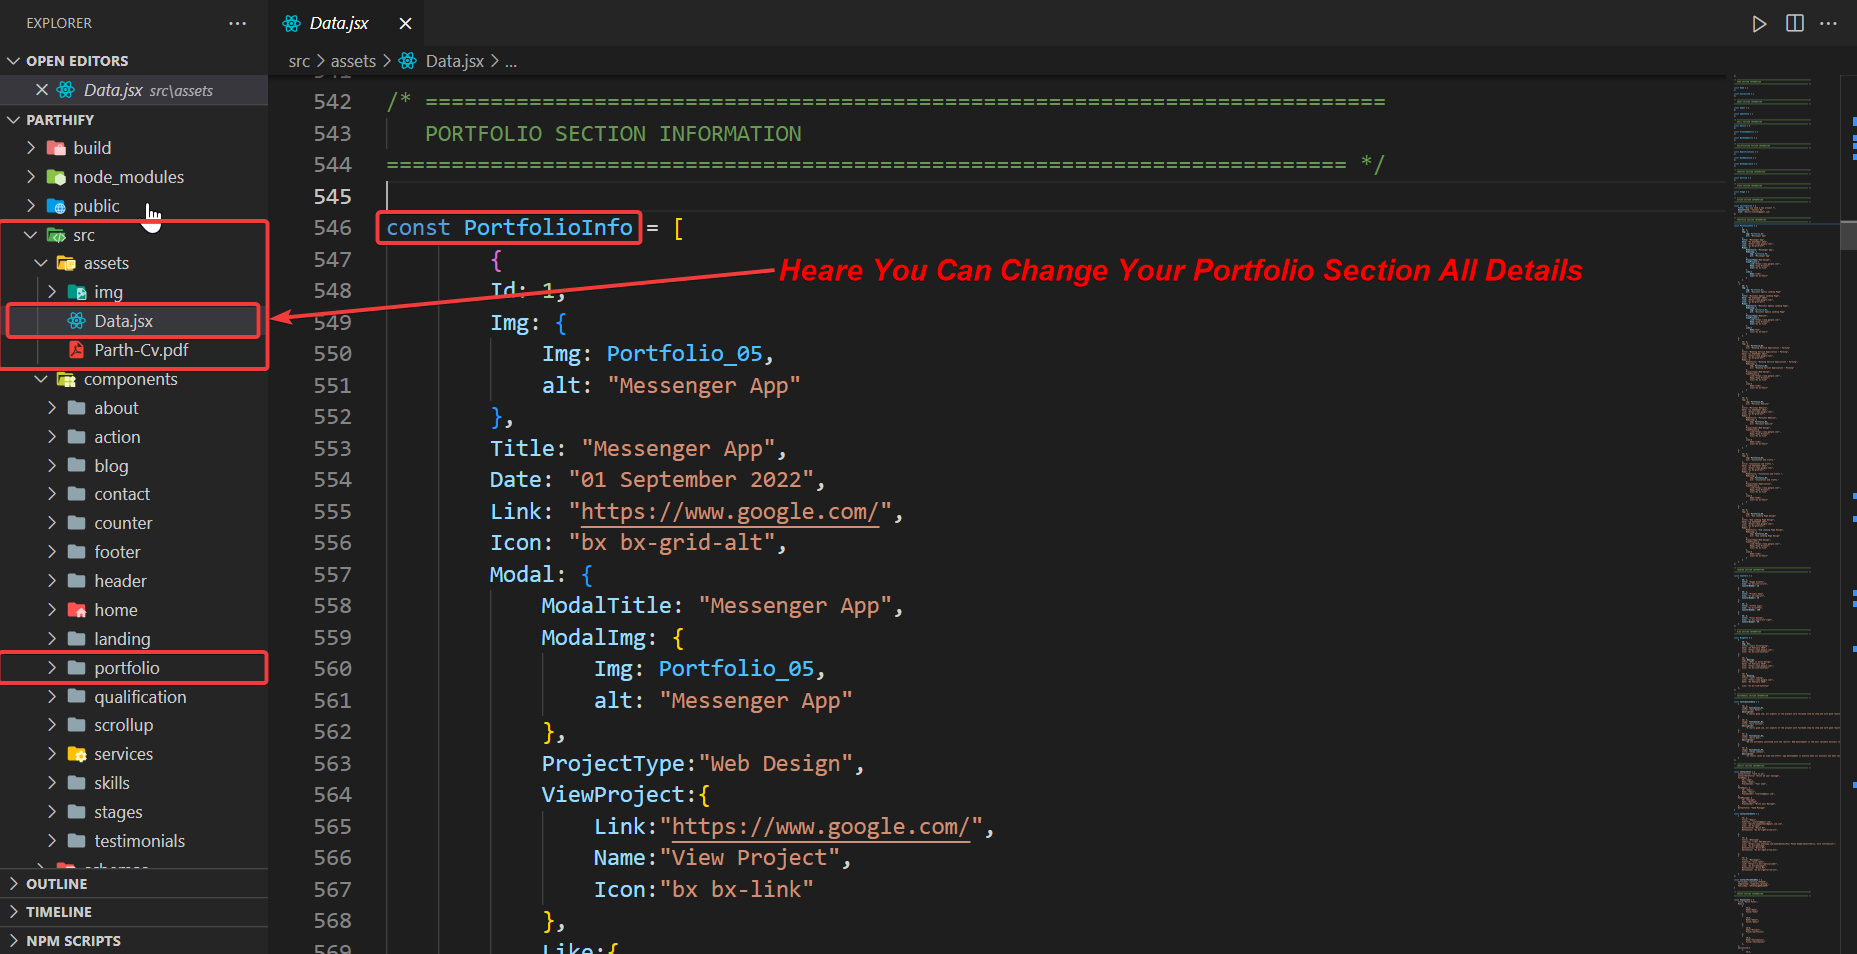This screenshot has width=1857, height=954.
Task: Expand the OUTLINE section
Action: pyautogui.click(x=14, y=884)
